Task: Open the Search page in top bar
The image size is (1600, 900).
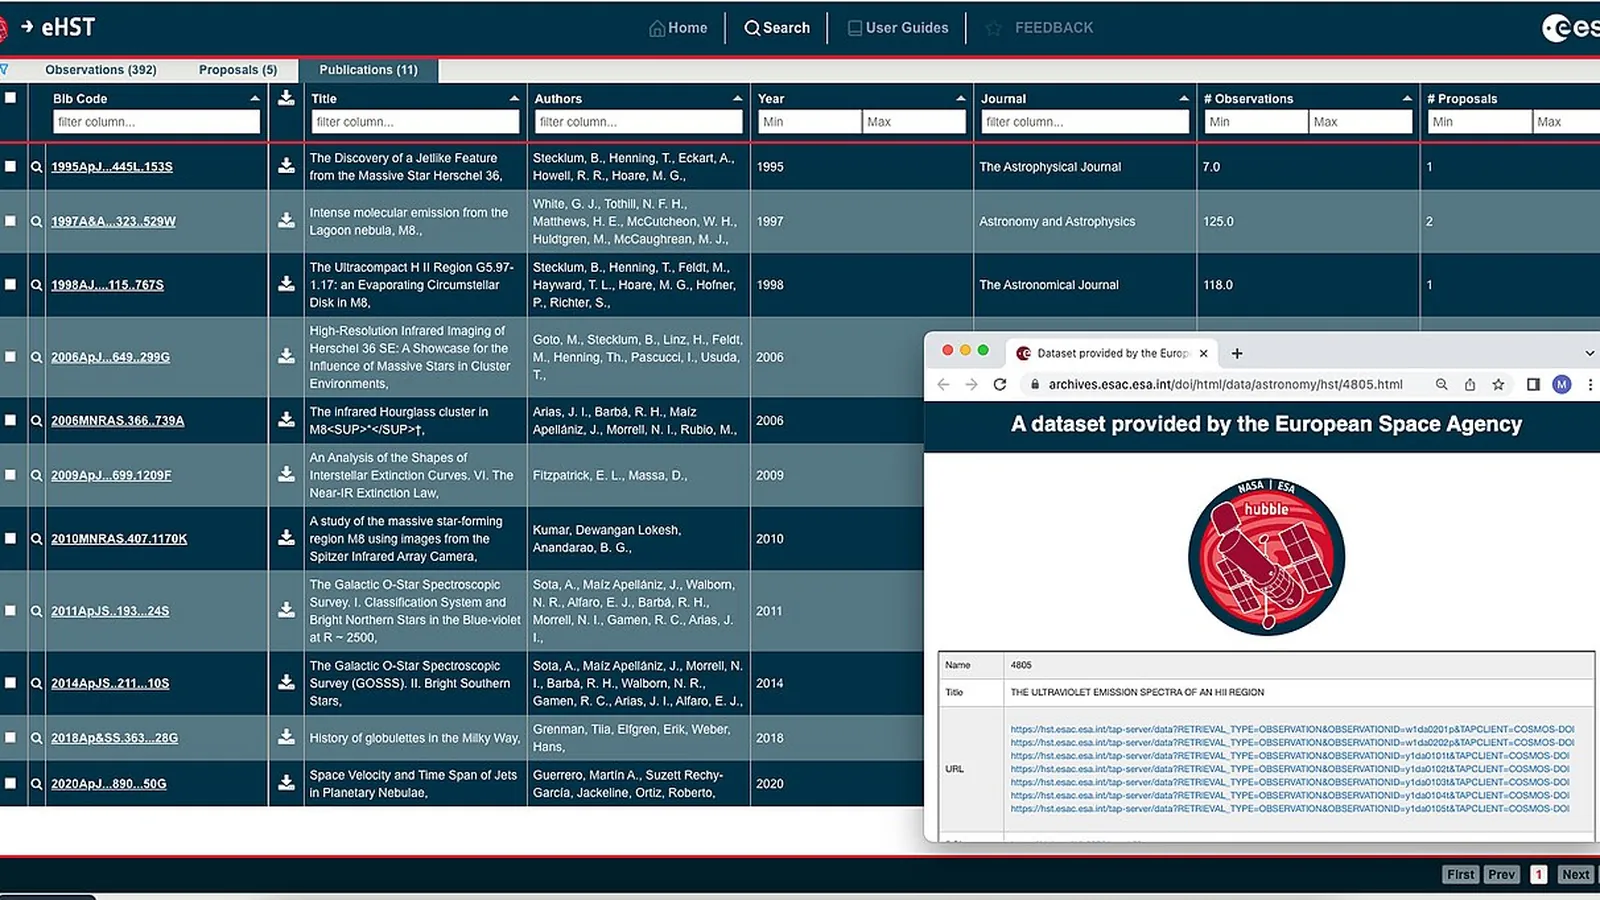Action: pos(777,28)
